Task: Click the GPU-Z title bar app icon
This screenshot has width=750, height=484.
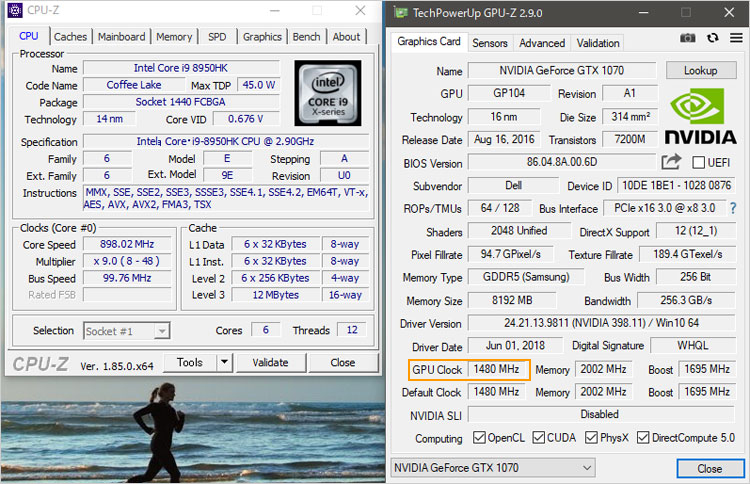Action: [x=401, y=12]
